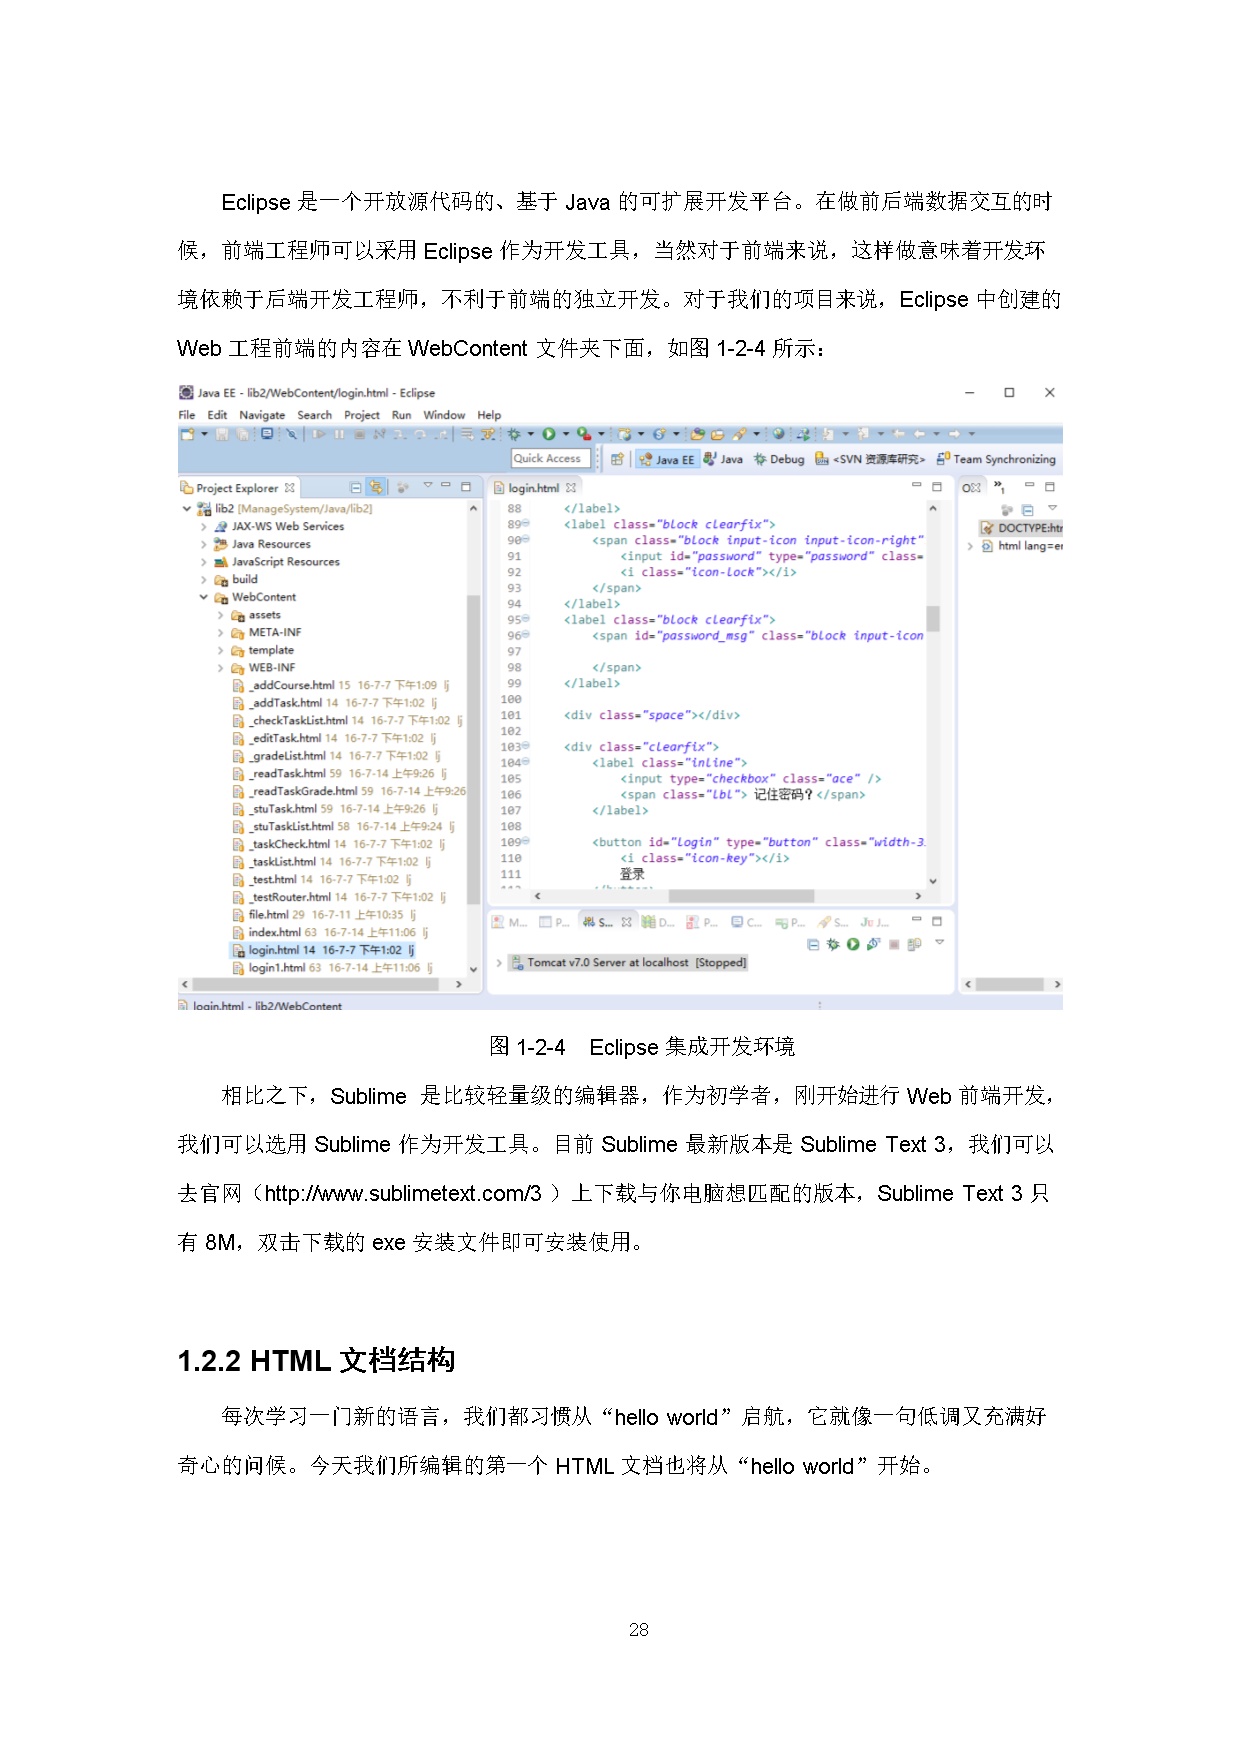1240x1754 pixels.
Task: Click the Debug bug icon in toolbar
Action: point(514,434)
